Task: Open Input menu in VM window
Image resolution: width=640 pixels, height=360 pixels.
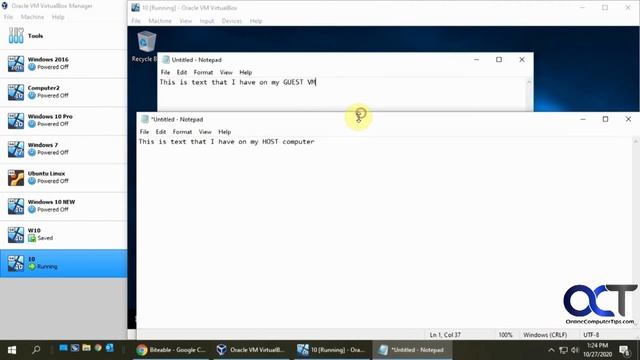Action: click(207, 21)
